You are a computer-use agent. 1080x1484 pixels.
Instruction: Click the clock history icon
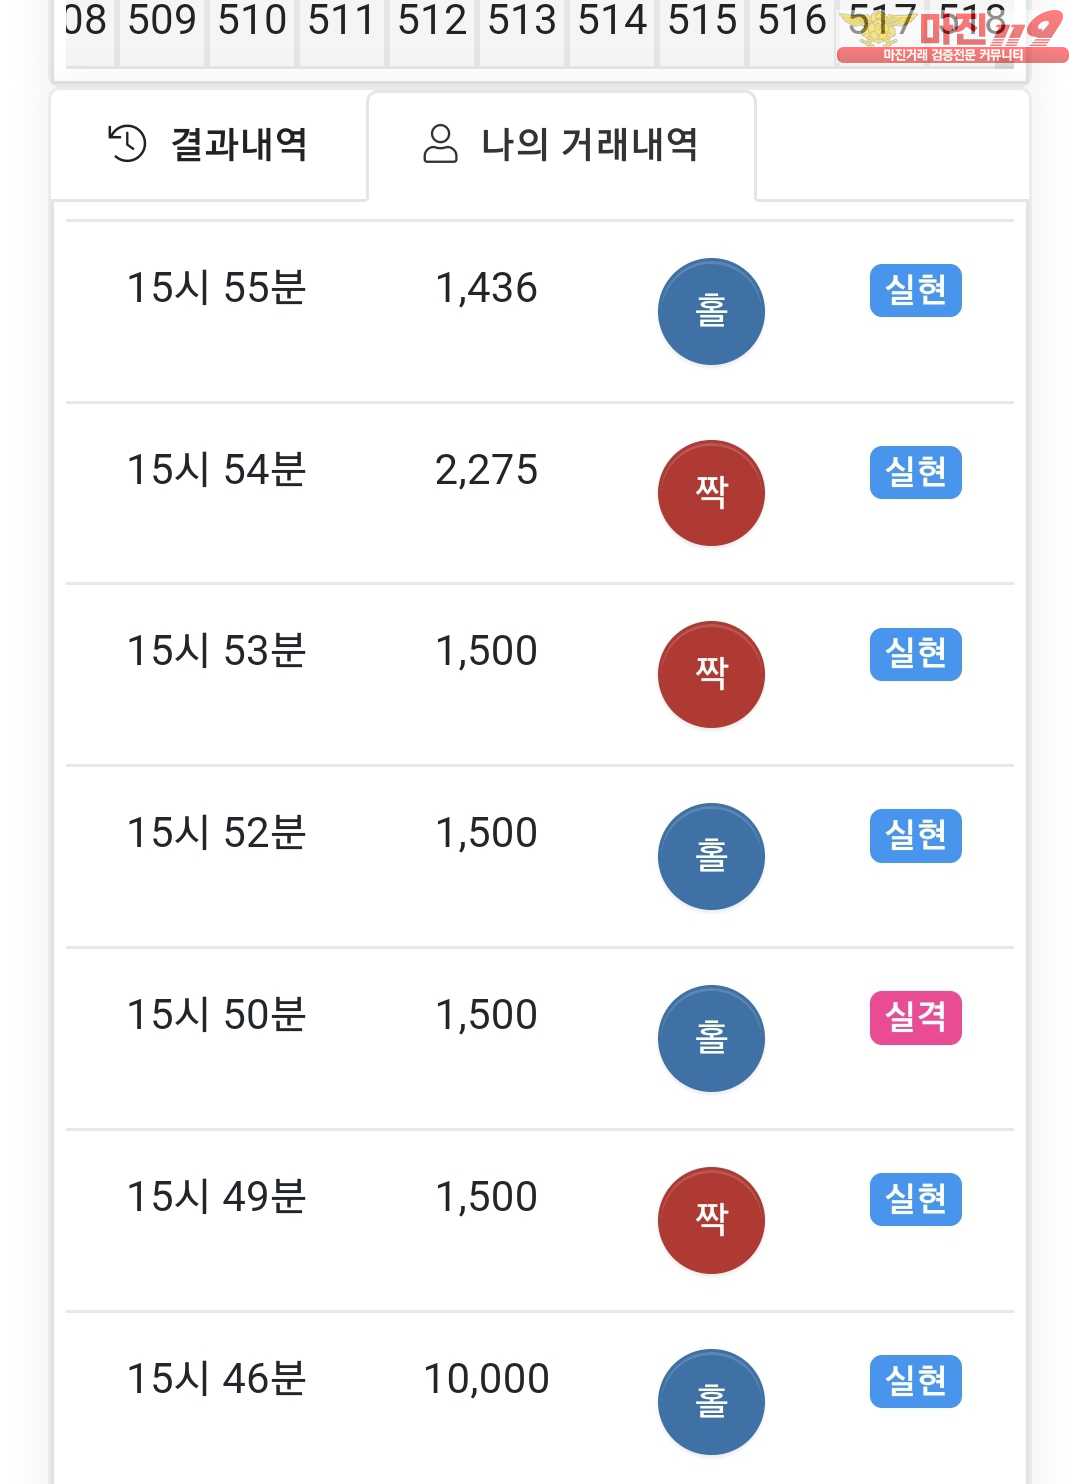click(127, 144)
